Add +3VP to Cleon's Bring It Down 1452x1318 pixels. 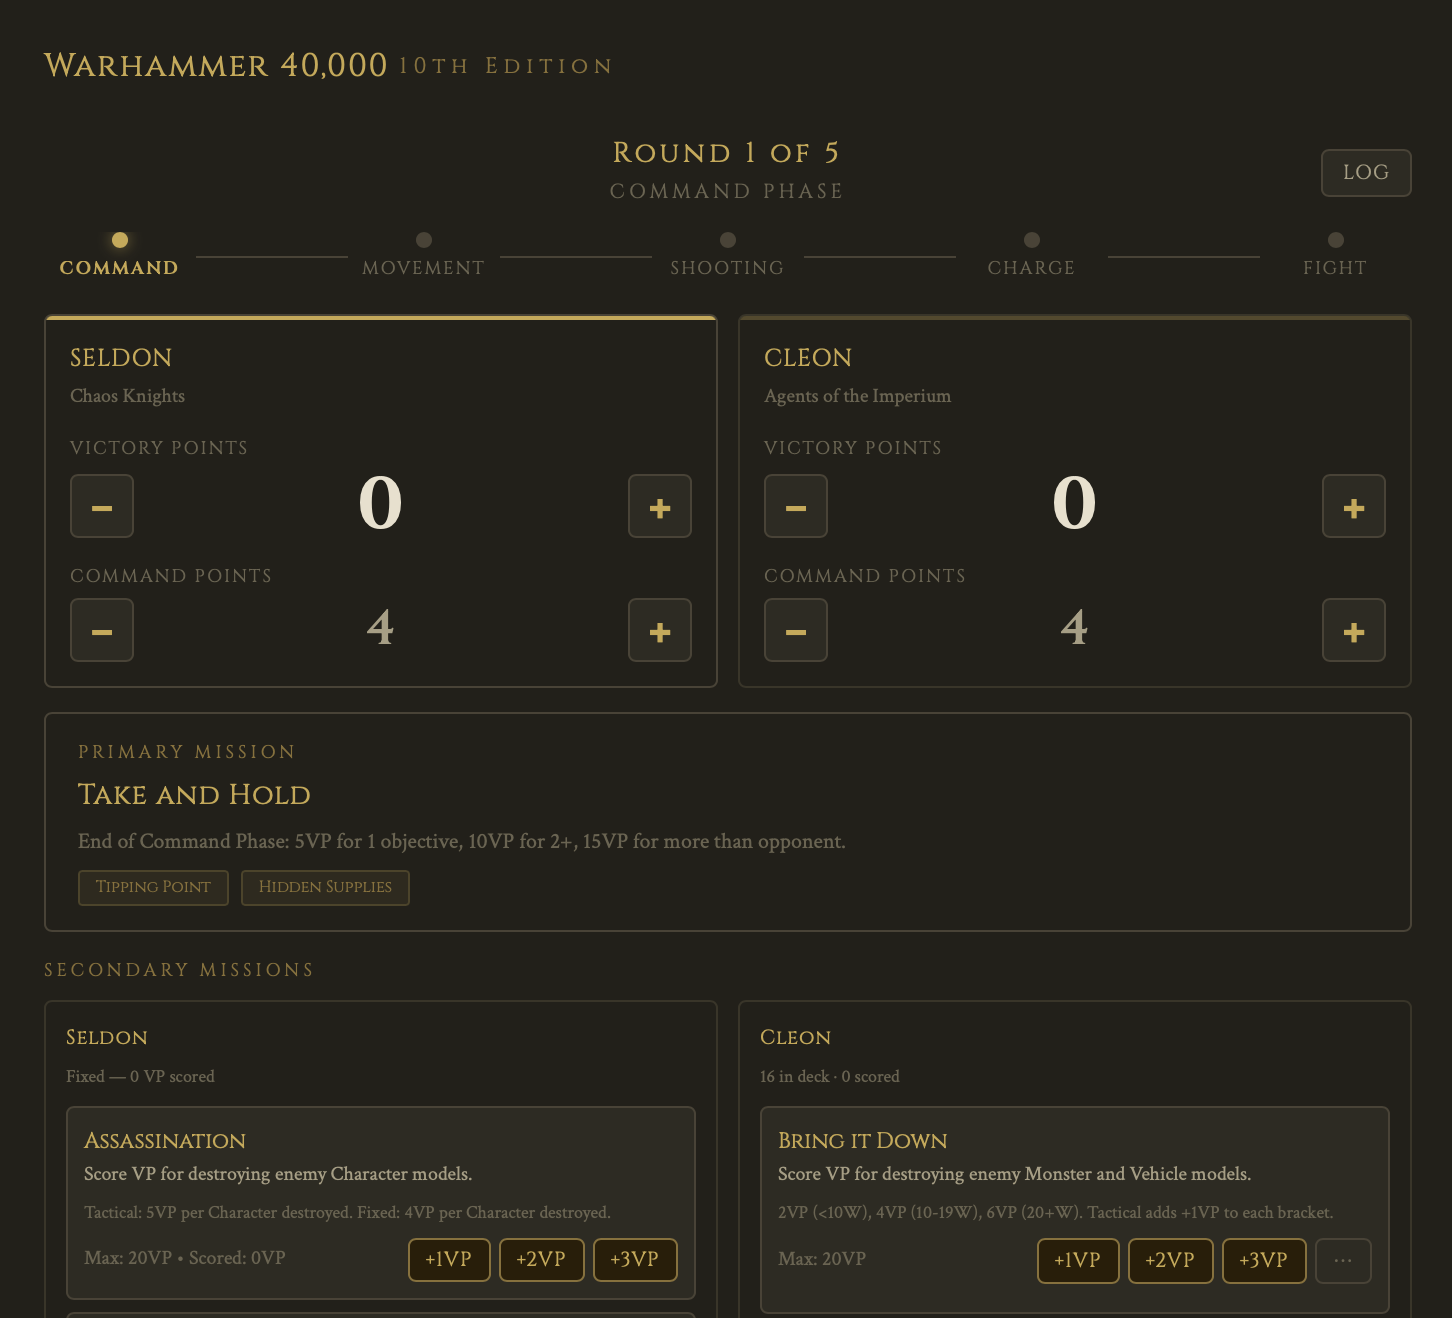point(1264,1260)
